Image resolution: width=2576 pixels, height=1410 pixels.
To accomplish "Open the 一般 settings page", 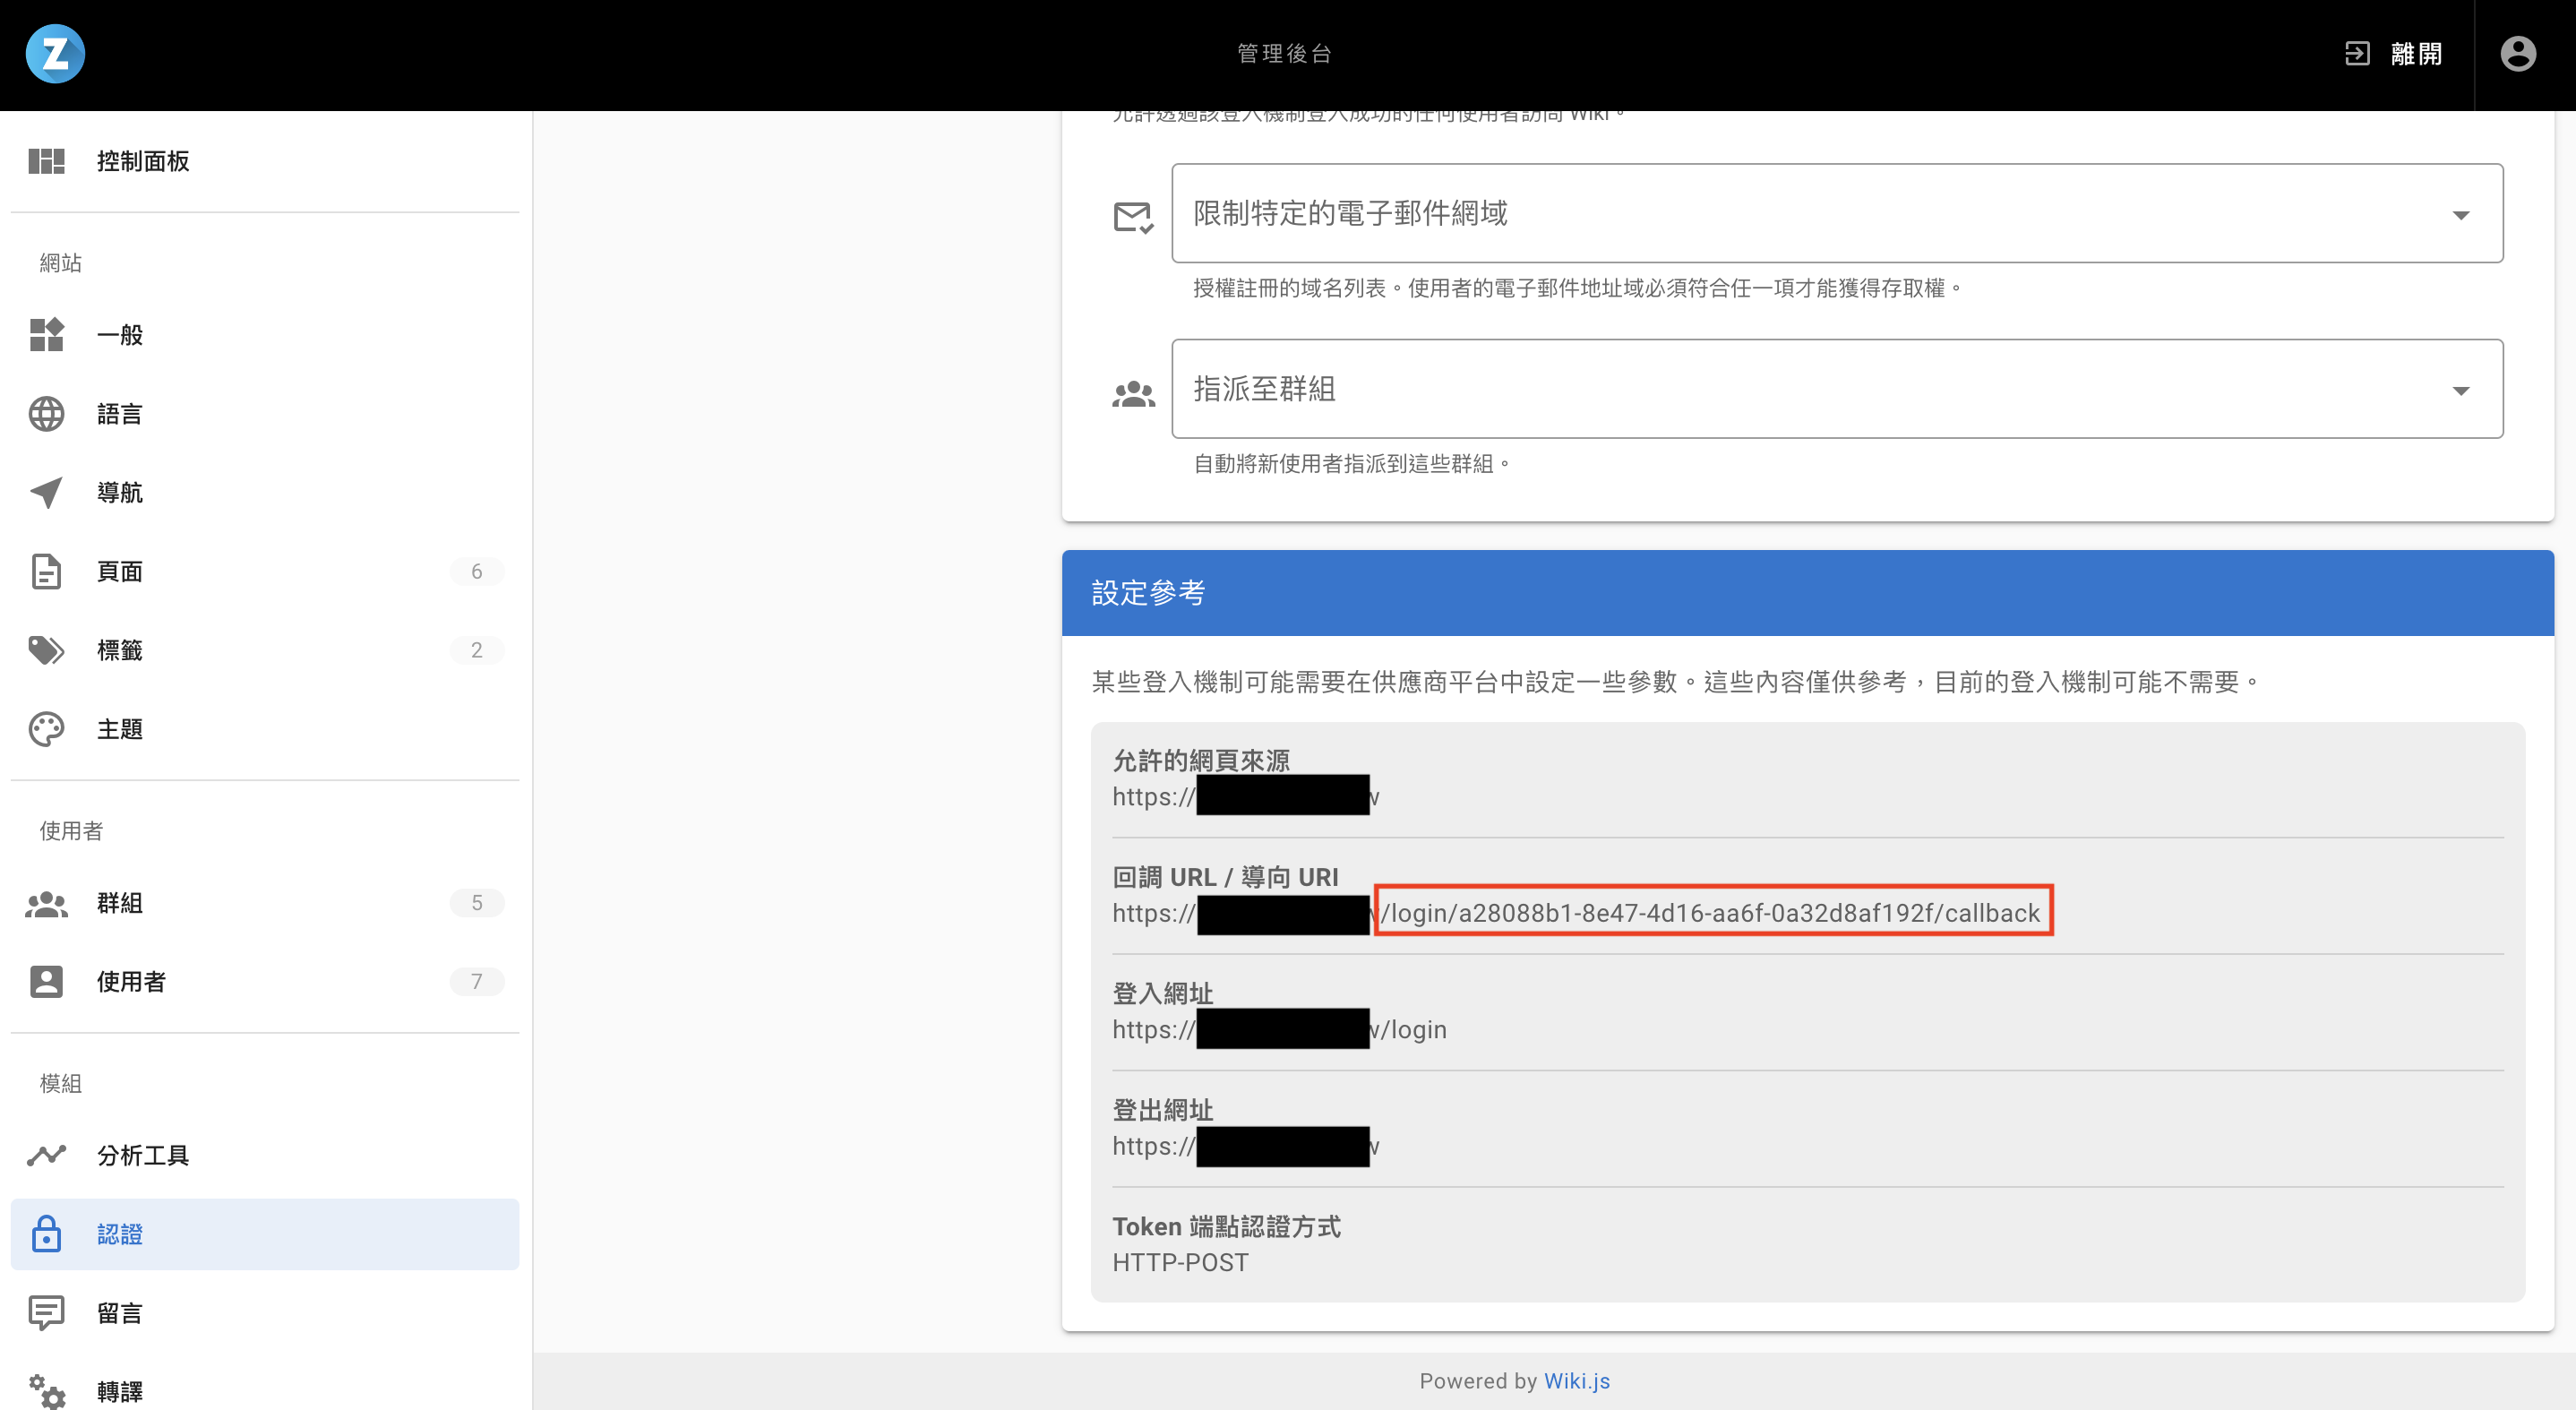I will (265, 335).
